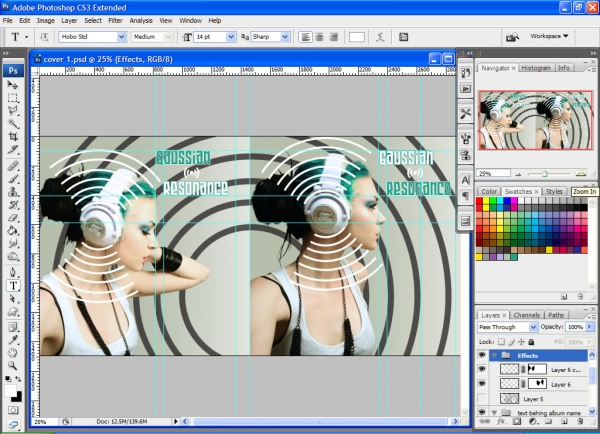This screenshot has height=434, width=600.
Task: Hide the text behing album name group
Action: click(482, 412)
